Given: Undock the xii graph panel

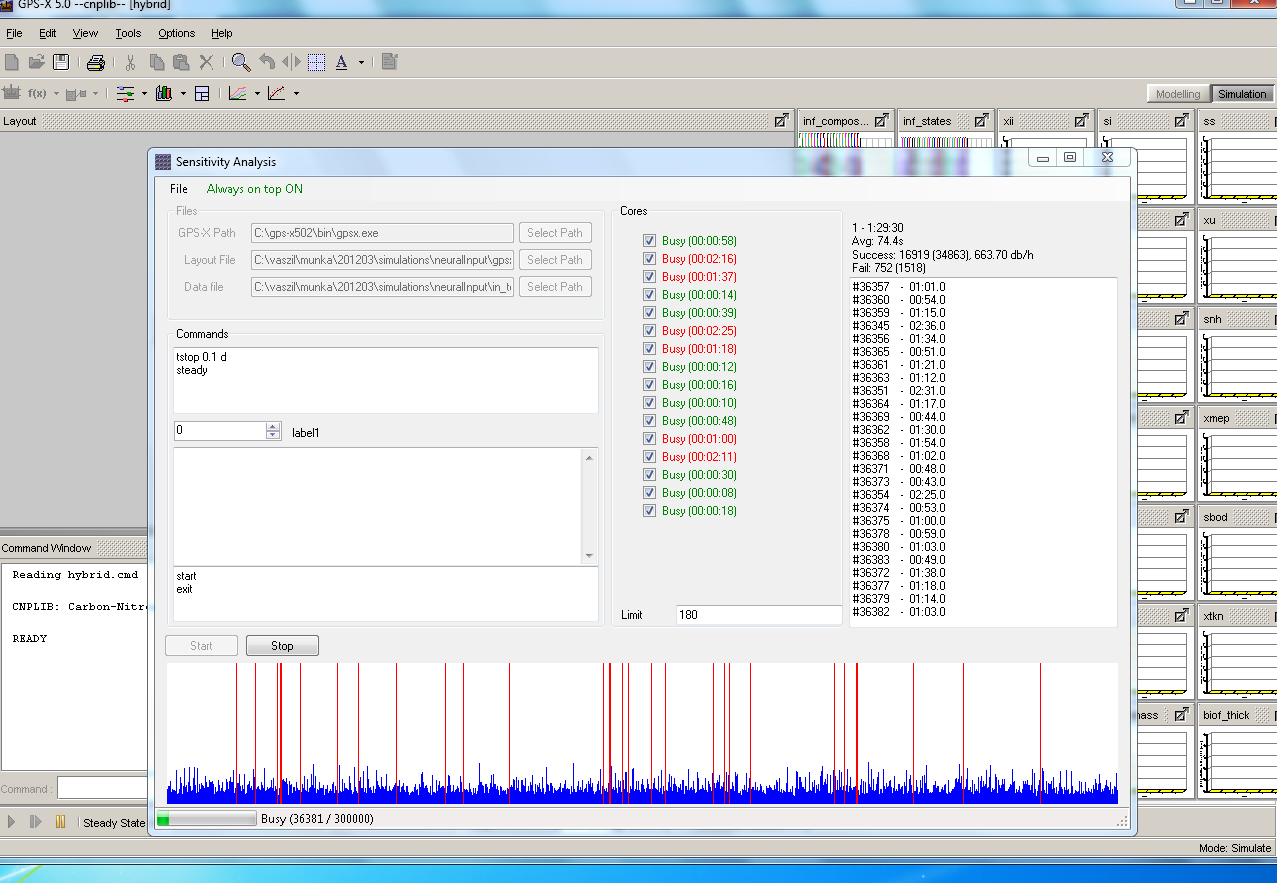Looking at the screenshot, I should pos(1082,121).
